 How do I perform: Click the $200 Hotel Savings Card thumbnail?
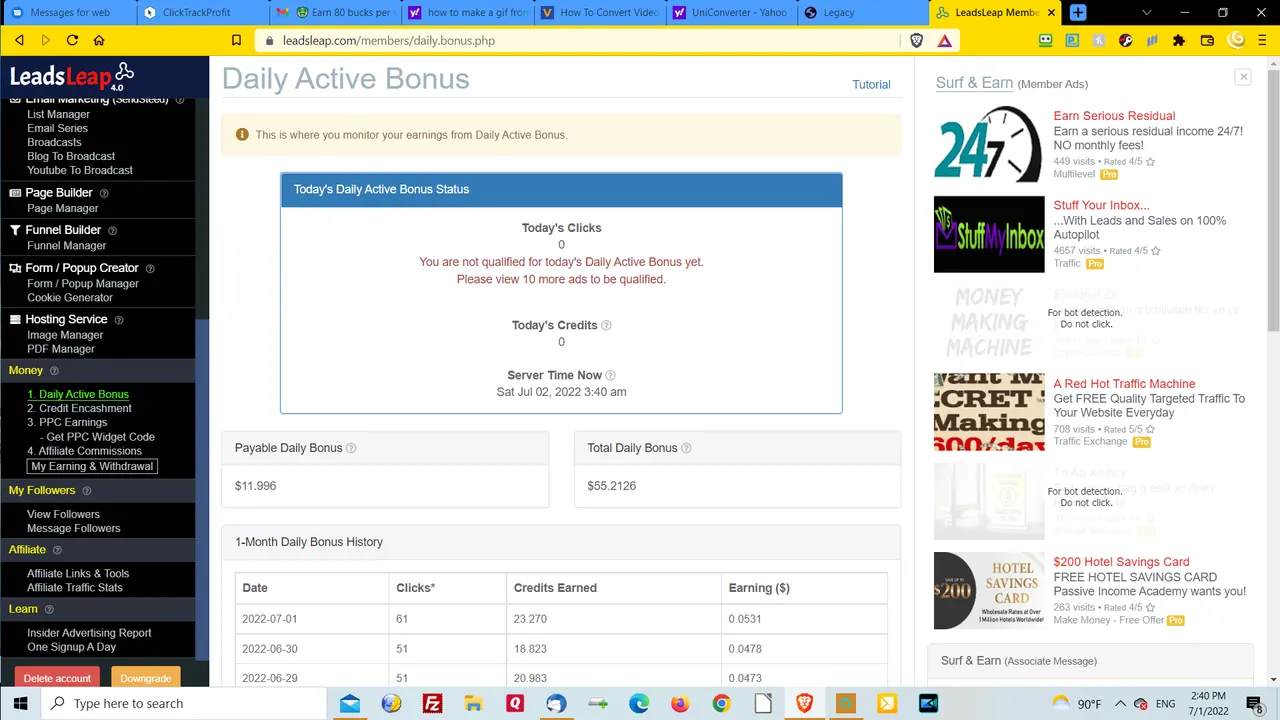point(989,591)
